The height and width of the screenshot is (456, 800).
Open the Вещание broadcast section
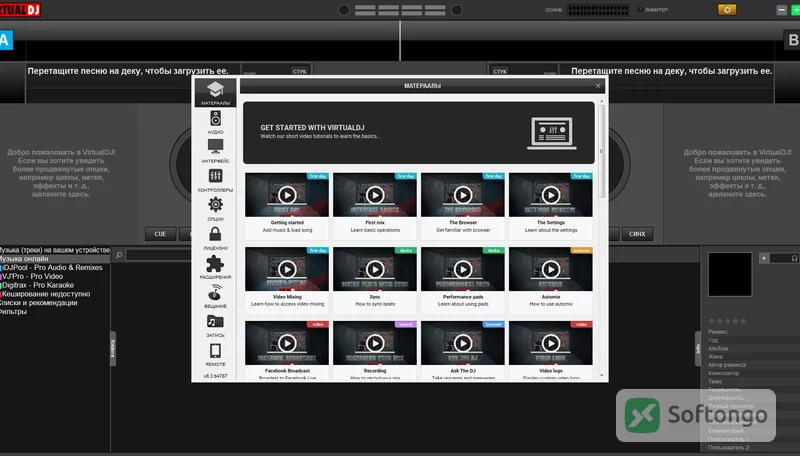pyautogui.click(x=215, y=296)
